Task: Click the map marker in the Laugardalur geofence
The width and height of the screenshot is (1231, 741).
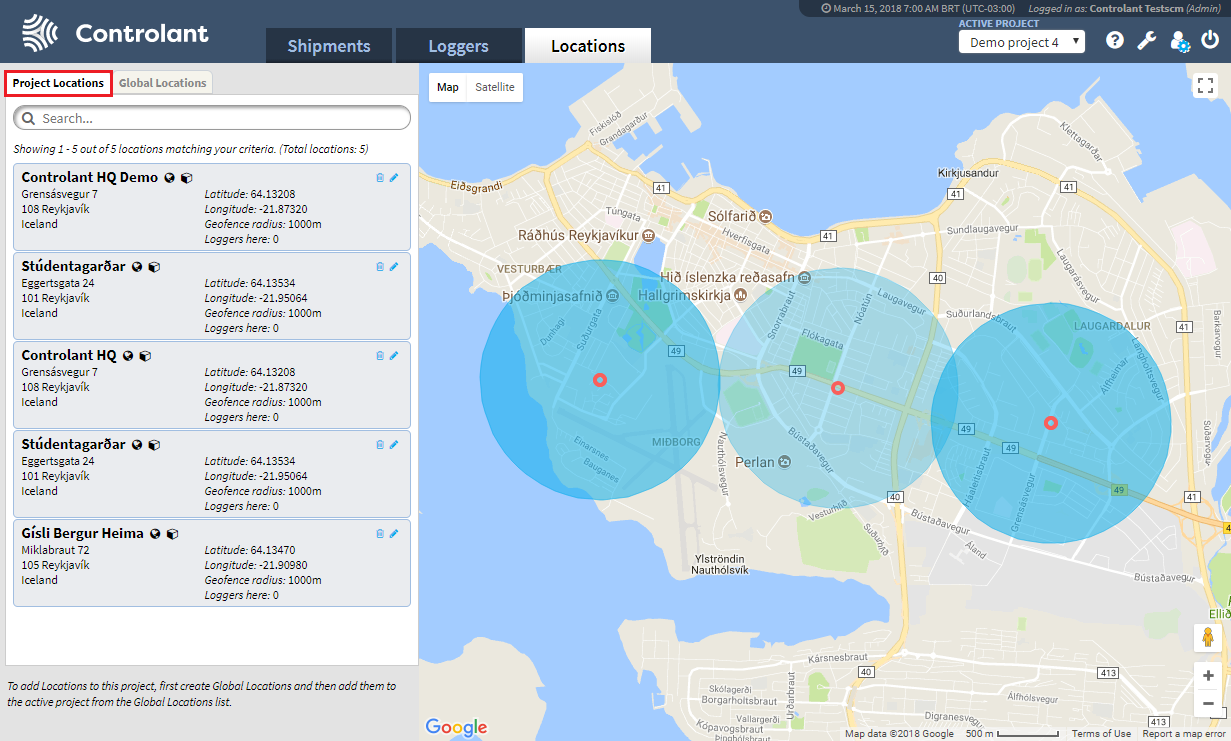Action: 1051,423
